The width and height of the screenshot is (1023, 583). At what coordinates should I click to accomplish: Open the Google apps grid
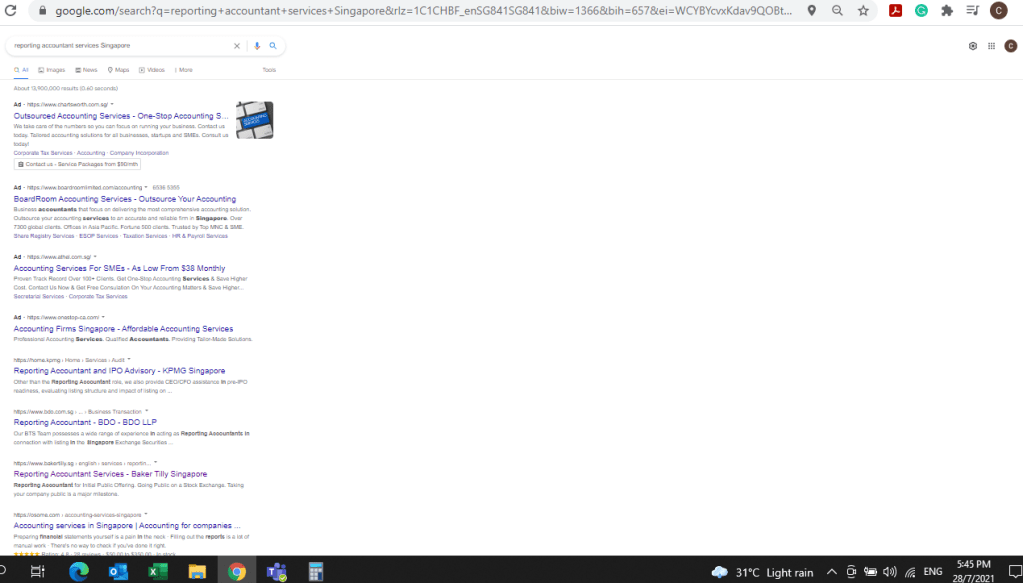point(991,46)
